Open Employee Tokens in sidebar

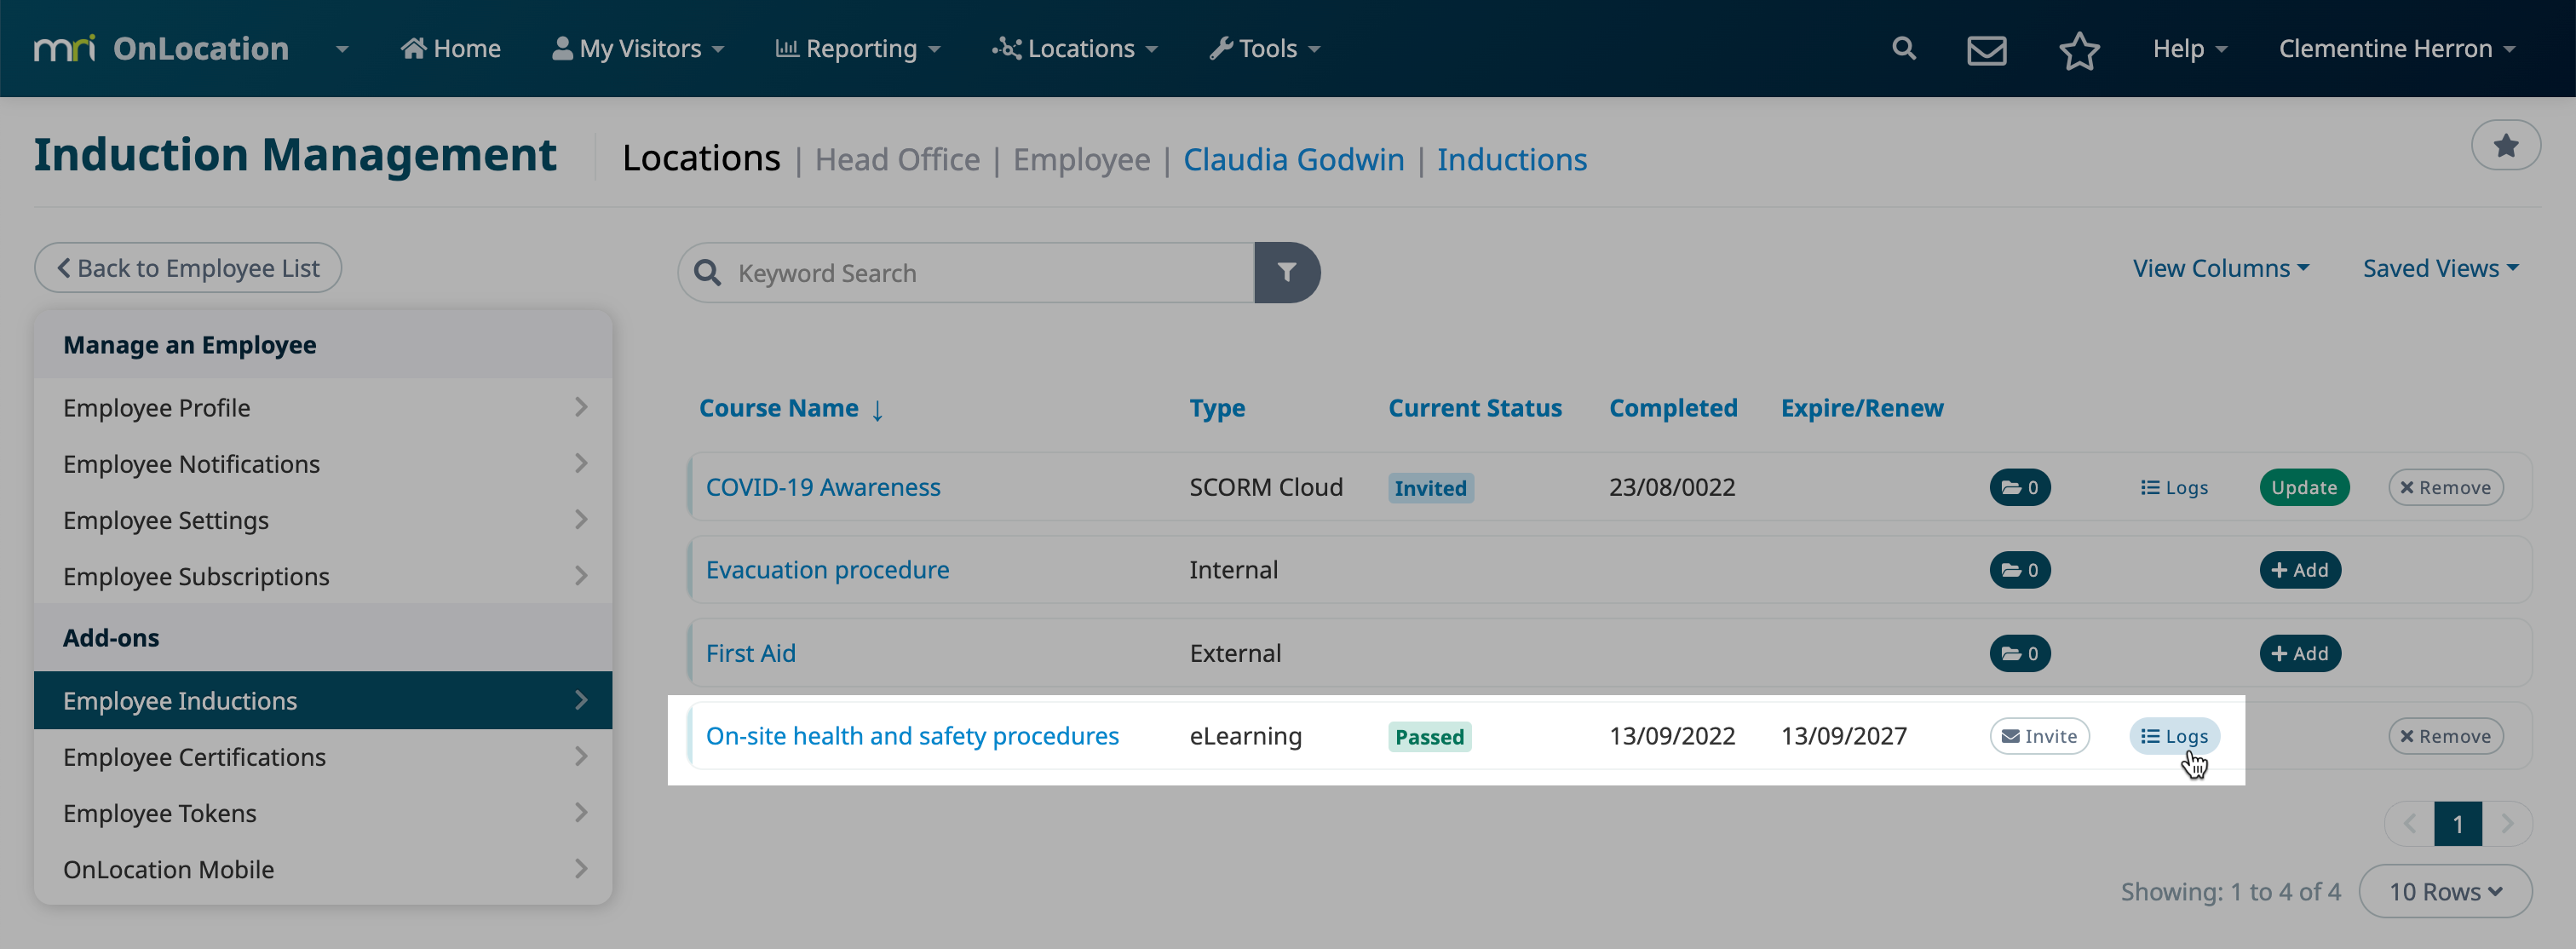coord(323,812)
